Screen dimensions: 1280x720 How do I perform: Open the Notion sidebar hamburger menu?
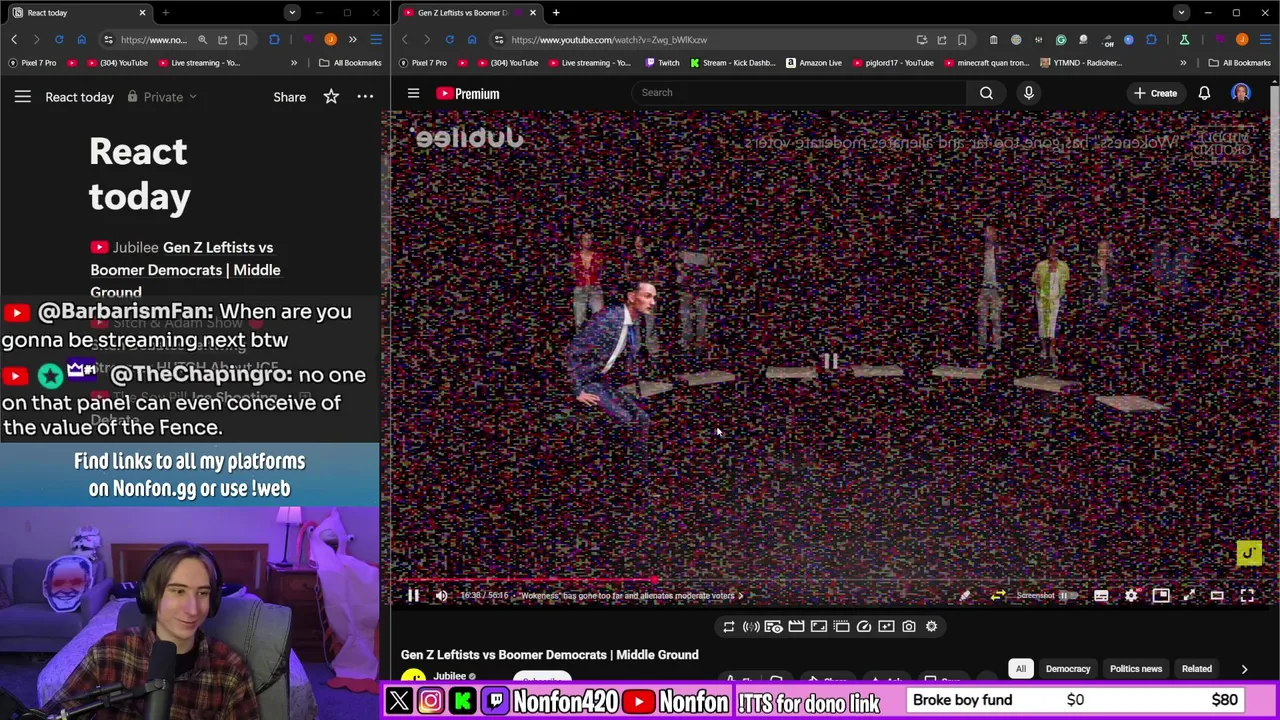[23, 97]
